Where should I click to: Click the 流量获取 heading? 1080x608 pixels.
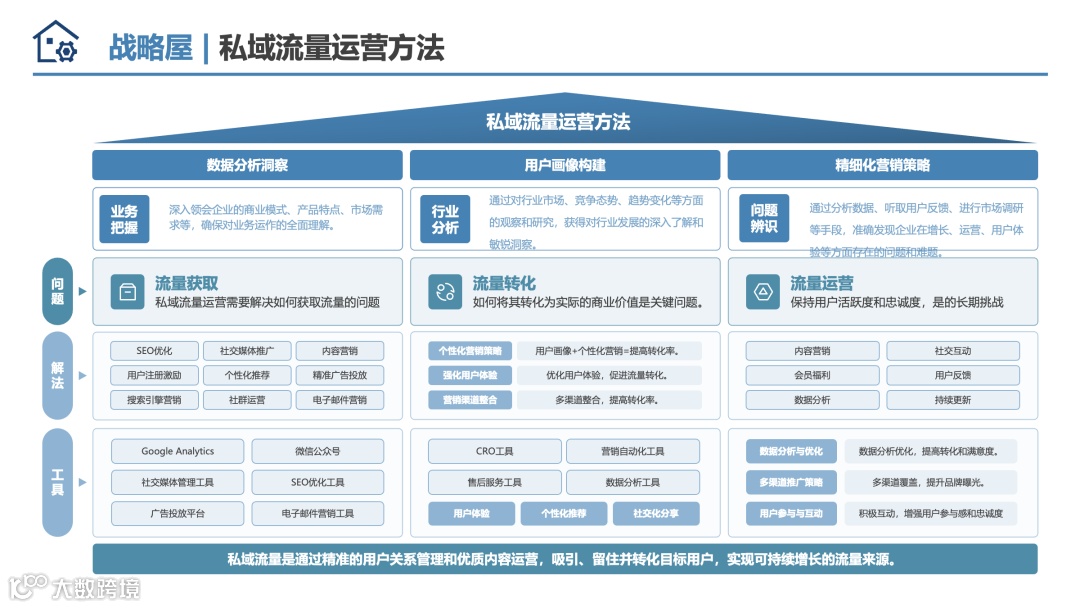click(x=187, y=283)
